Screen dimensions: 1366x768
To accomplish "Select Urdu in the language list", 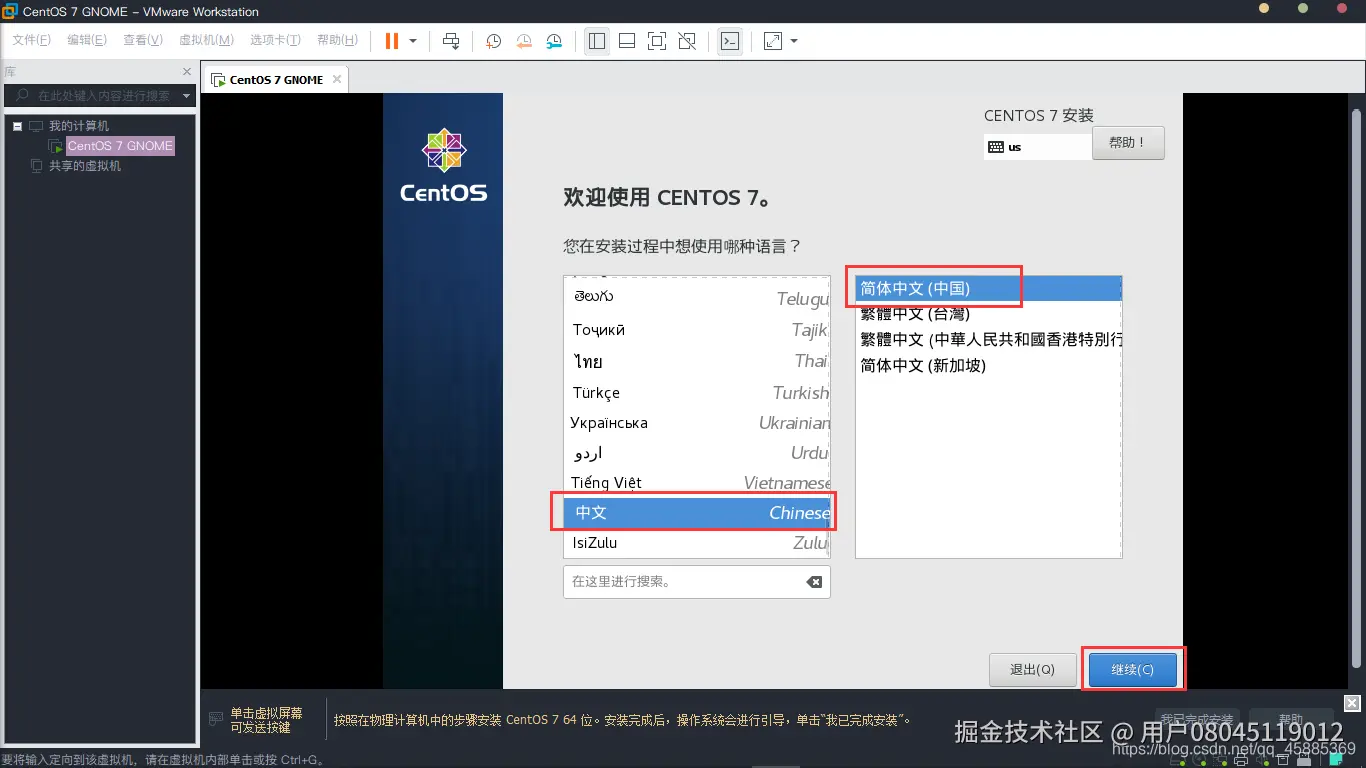I will click(697, 453).
